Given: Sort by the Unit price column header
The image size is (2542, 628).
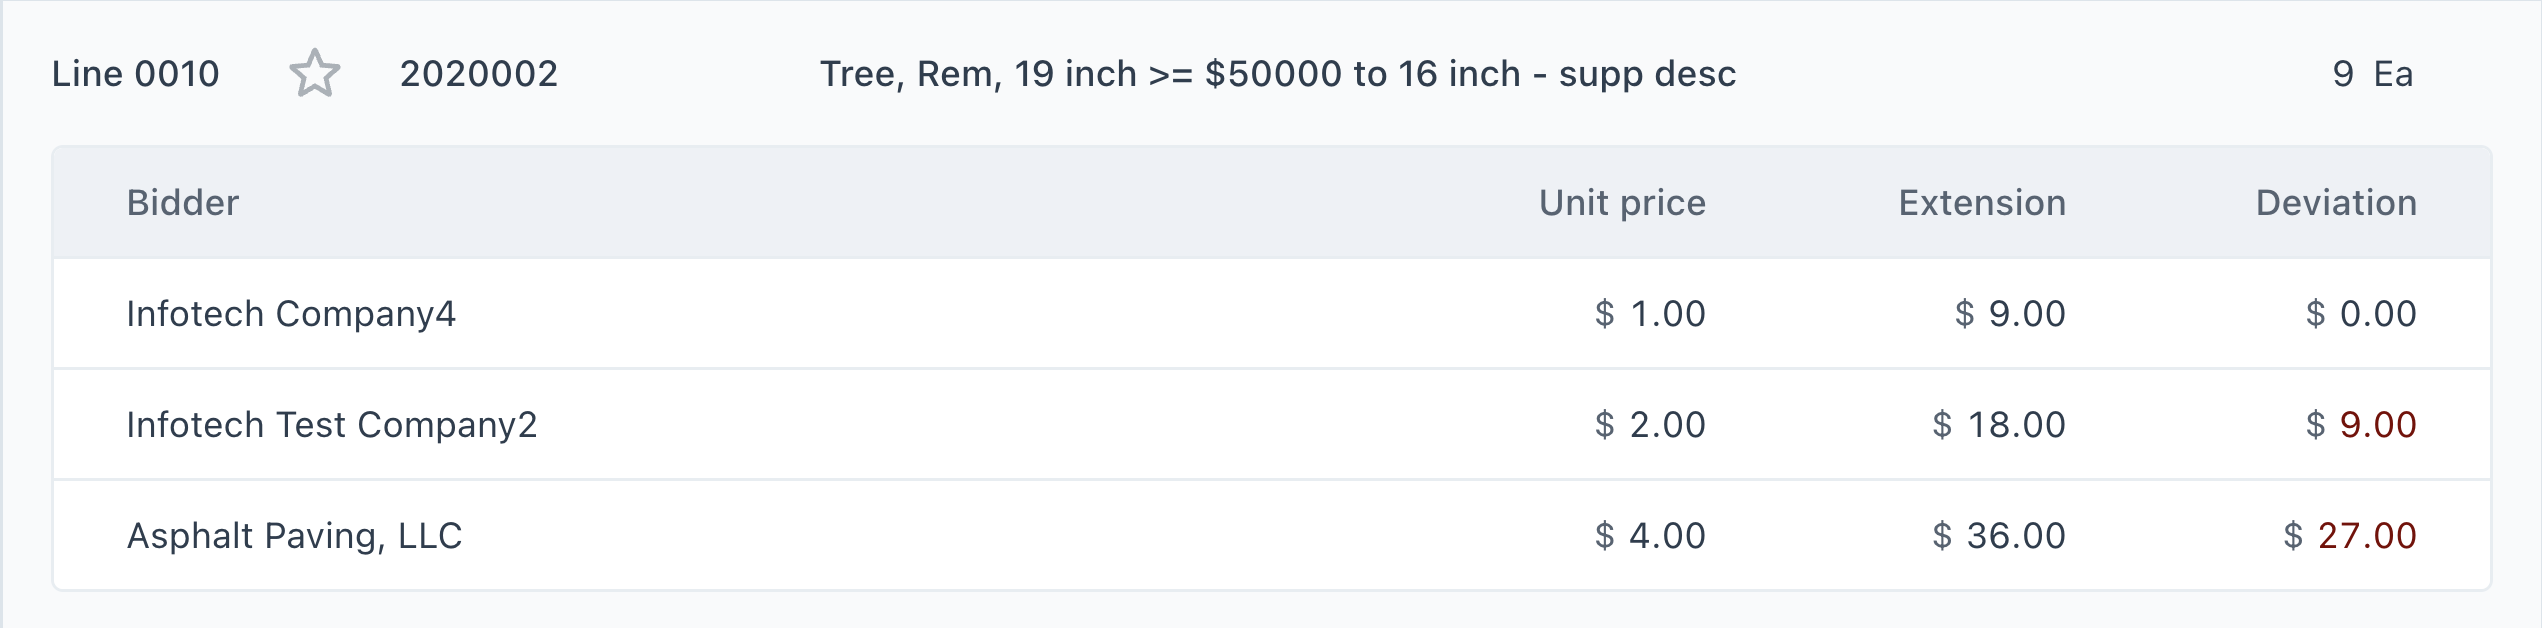Looking at the screenshot, I should (1621, 203).
